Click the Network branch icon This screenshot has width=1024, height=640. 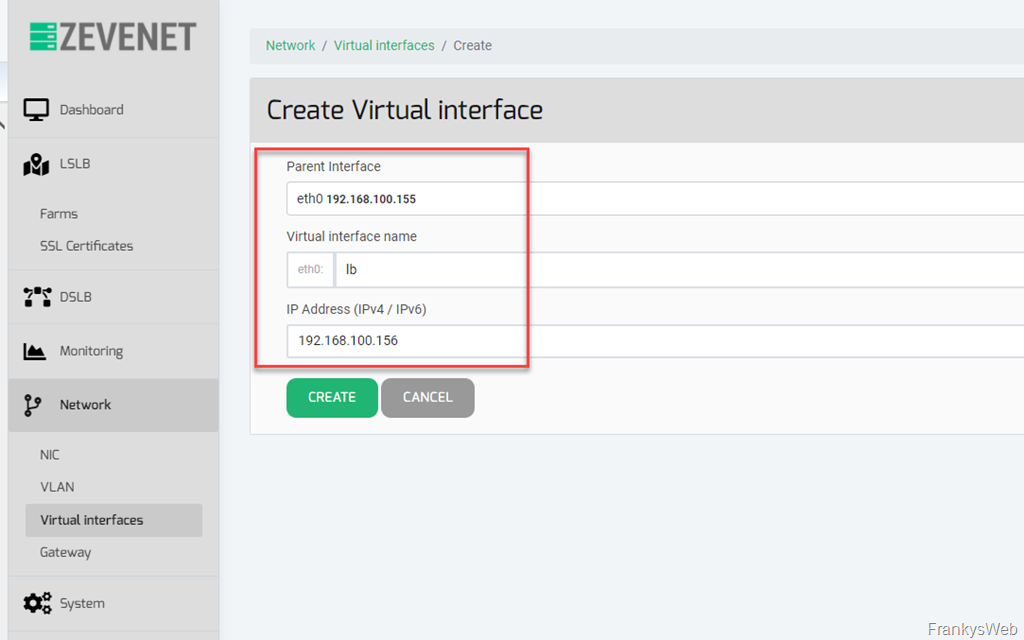pos(34,405)
